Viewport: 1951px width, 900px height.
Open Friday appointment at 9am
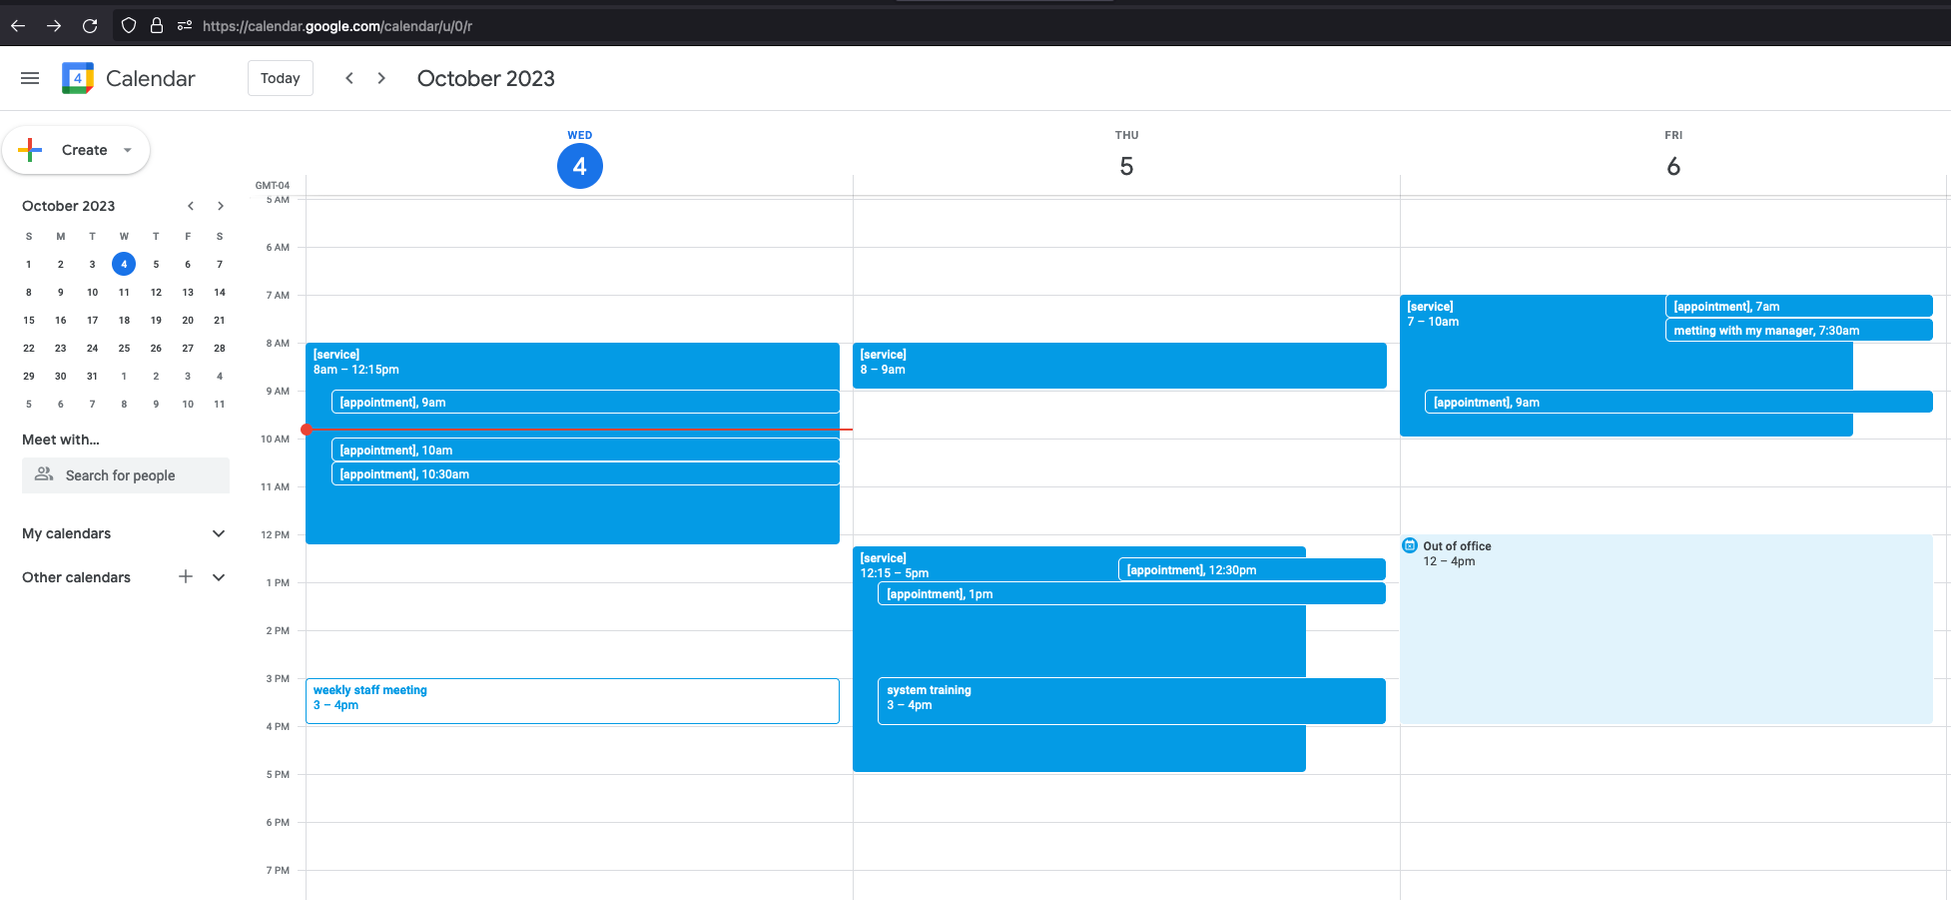[x=1679, y=402]
